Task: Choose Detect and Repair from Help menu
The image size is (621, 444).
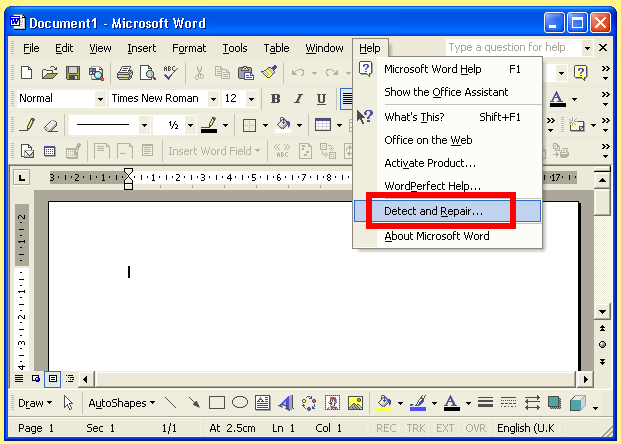Action: coord(448,211)
